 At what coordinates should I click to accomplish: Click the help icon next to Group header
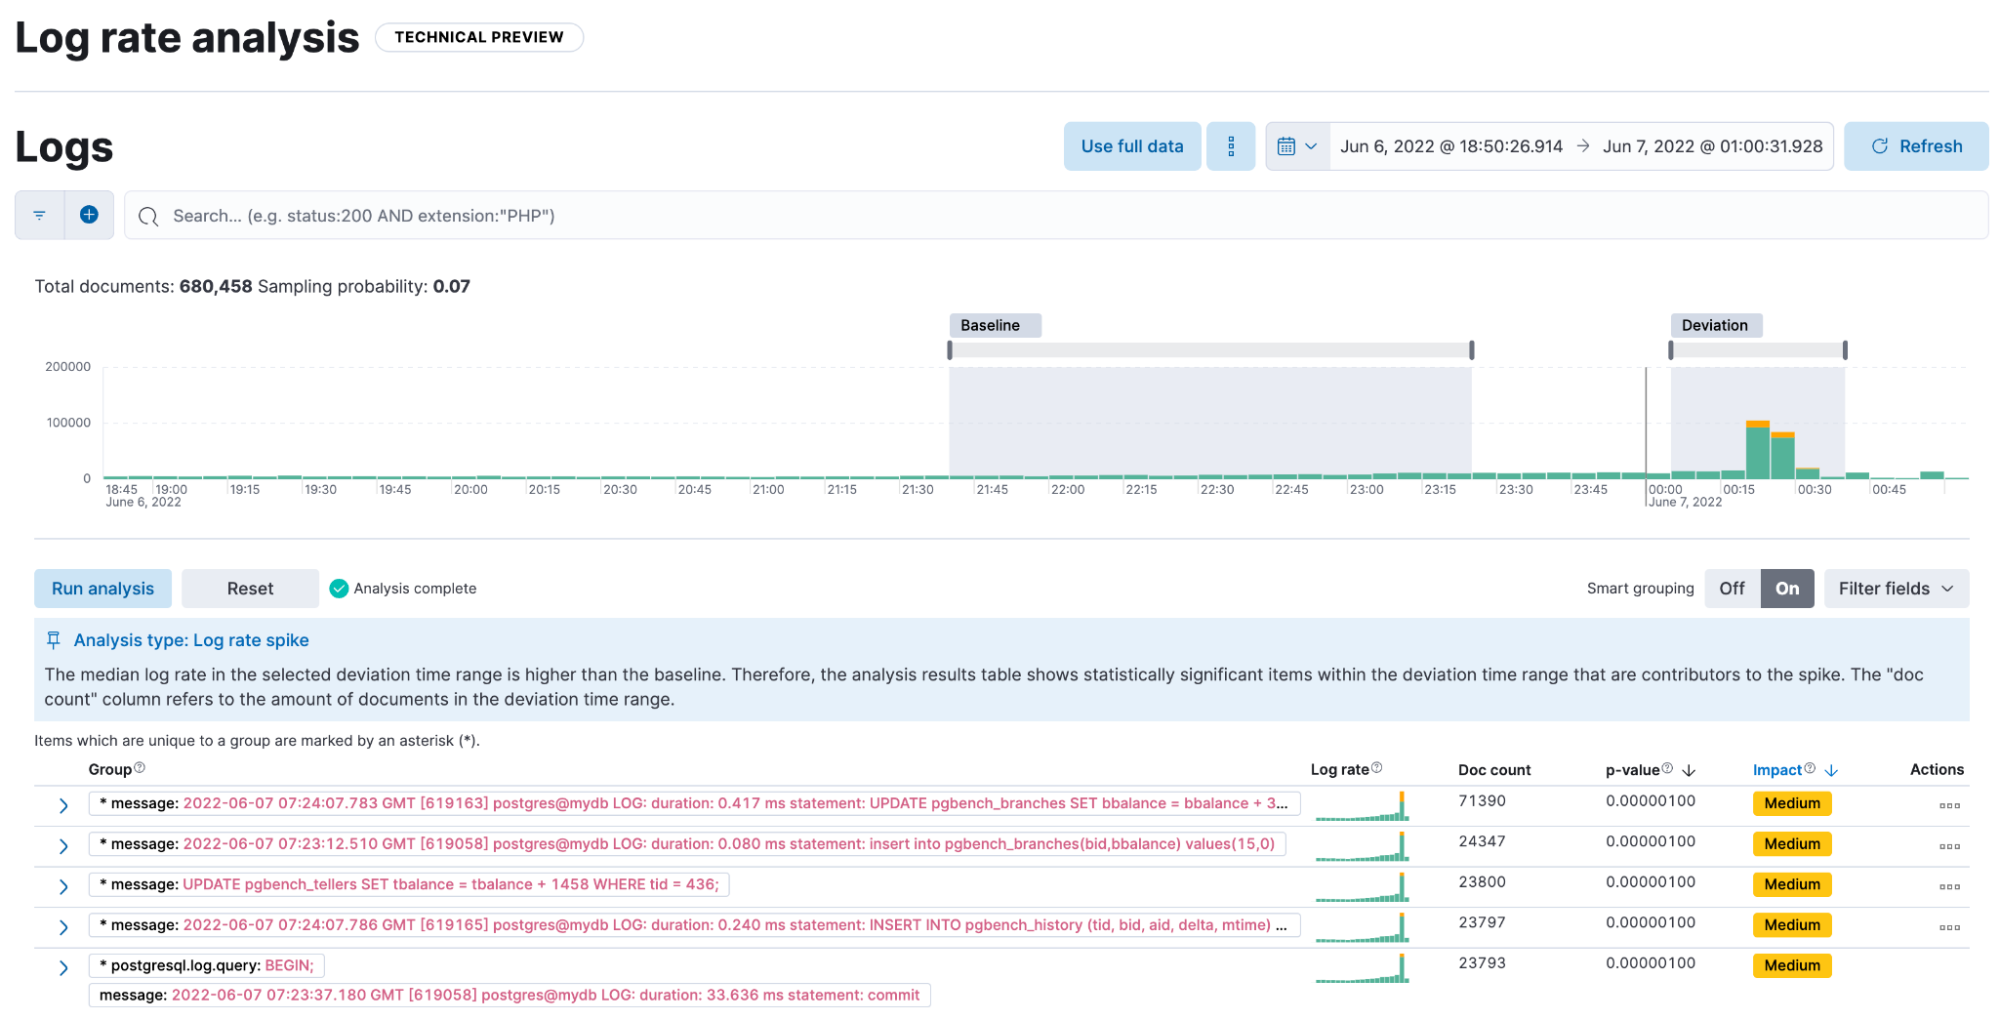140,766
